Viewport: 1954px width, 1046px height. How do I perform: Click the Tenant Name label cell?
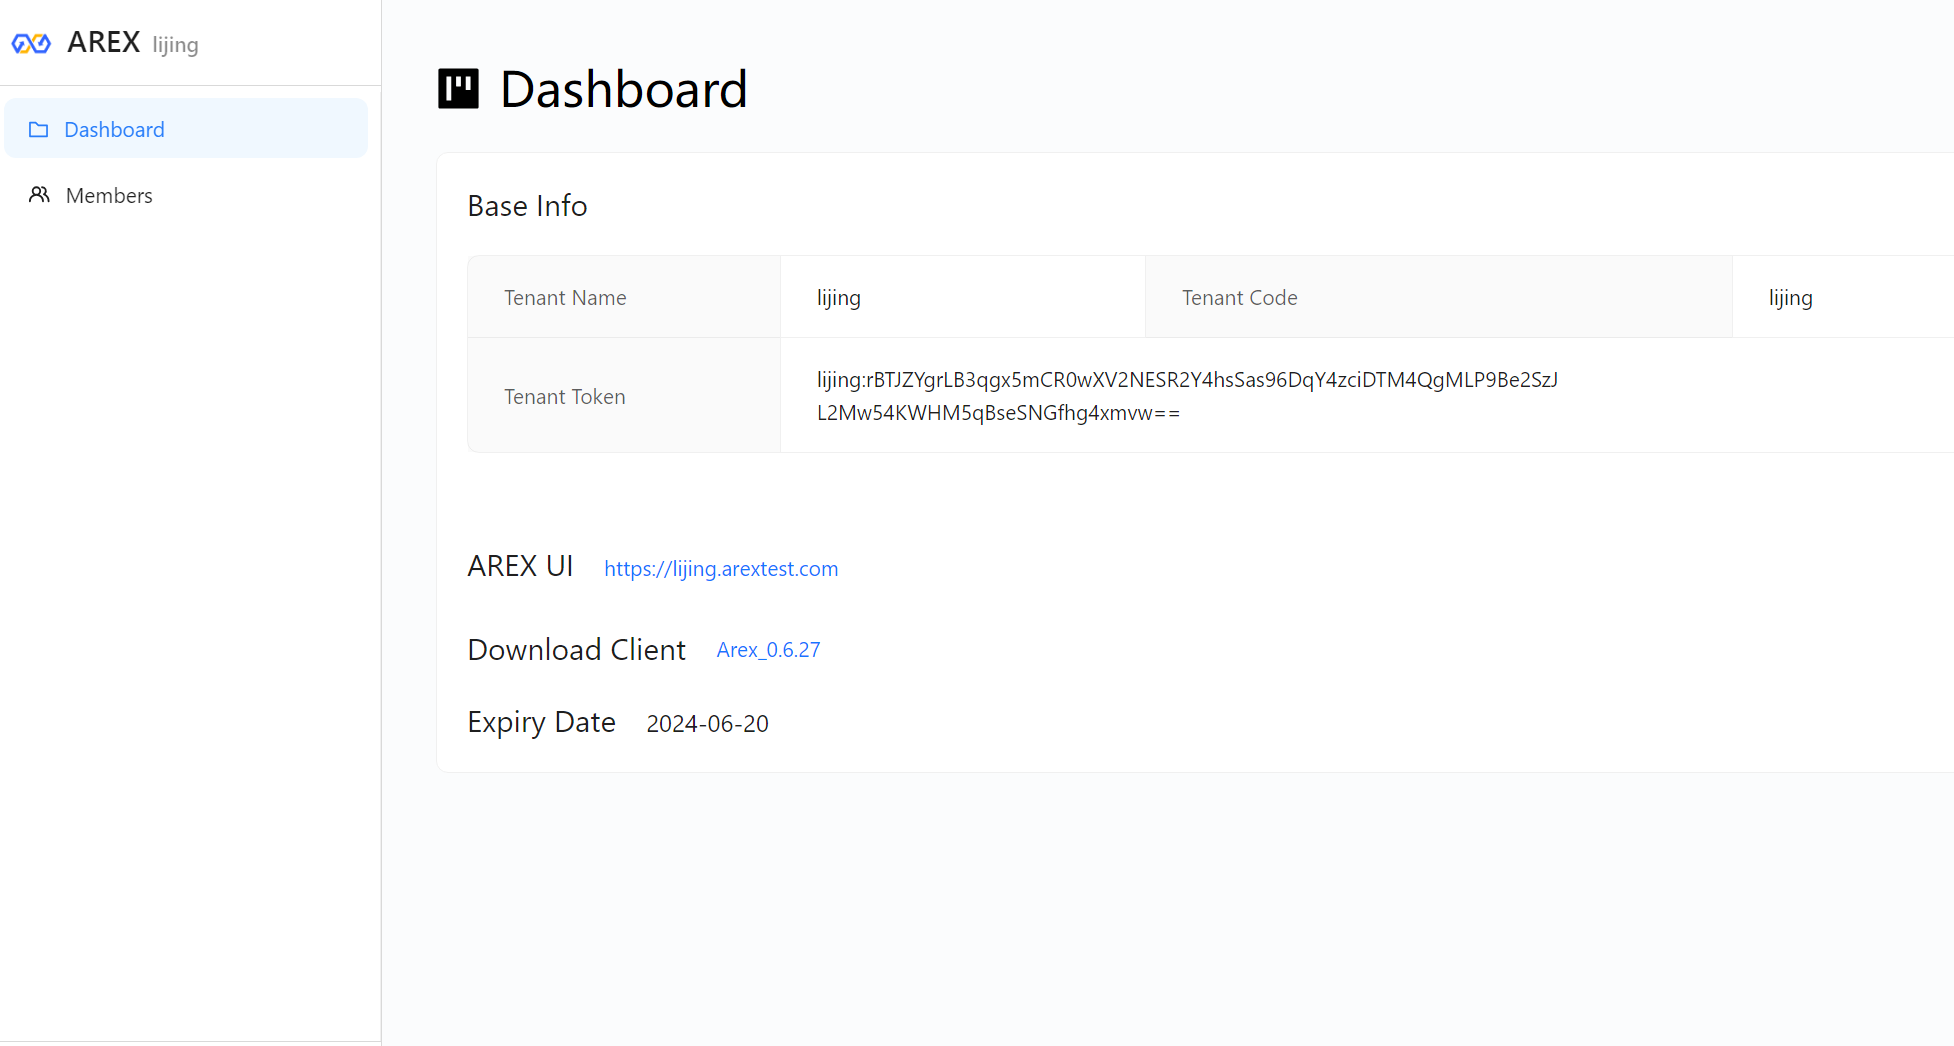624,297
